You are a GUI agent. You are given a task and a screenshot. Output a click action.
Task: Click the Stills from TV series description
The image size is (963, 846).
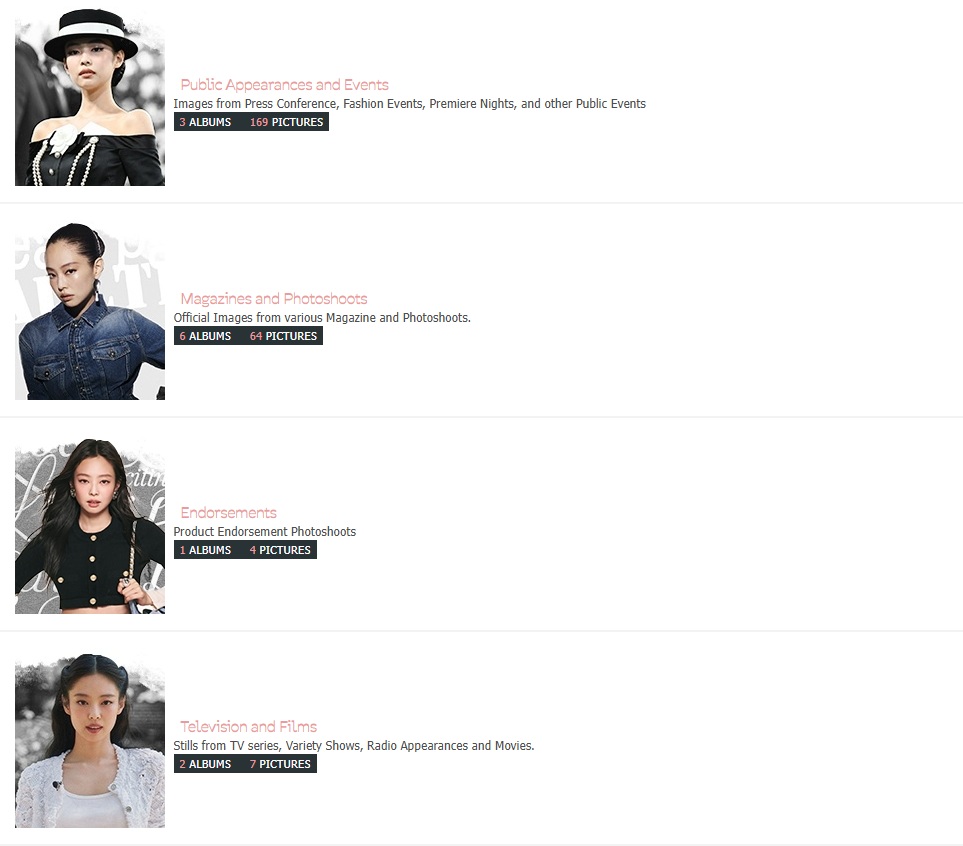click(x=354, y=745)
